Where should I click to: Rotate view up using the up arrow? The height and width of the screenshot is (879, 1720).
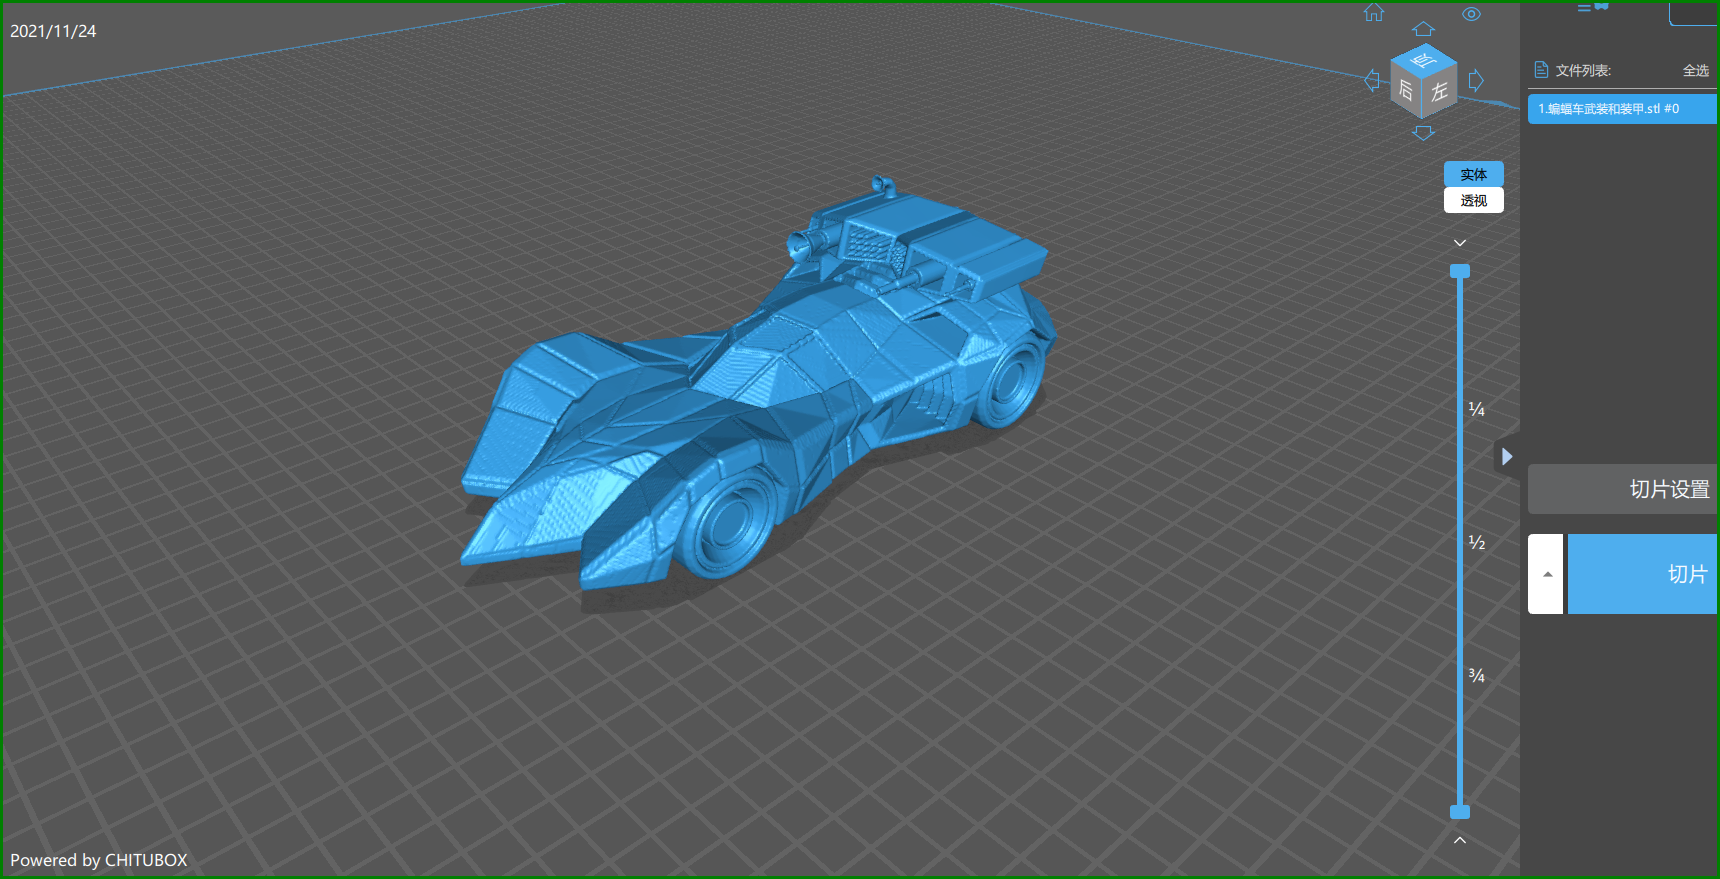point(1424,29)
